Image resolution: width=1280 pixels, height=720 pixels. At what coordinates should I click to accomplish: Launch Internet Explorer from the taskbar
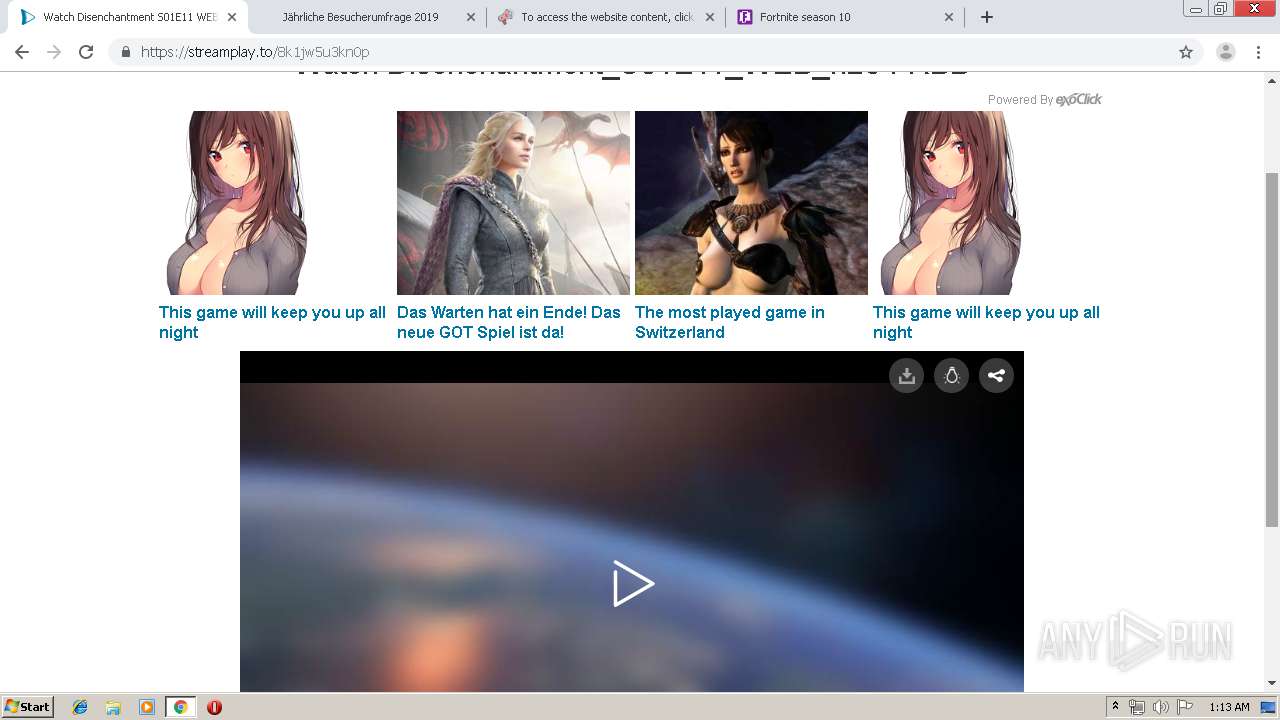(x=80, y=707)
